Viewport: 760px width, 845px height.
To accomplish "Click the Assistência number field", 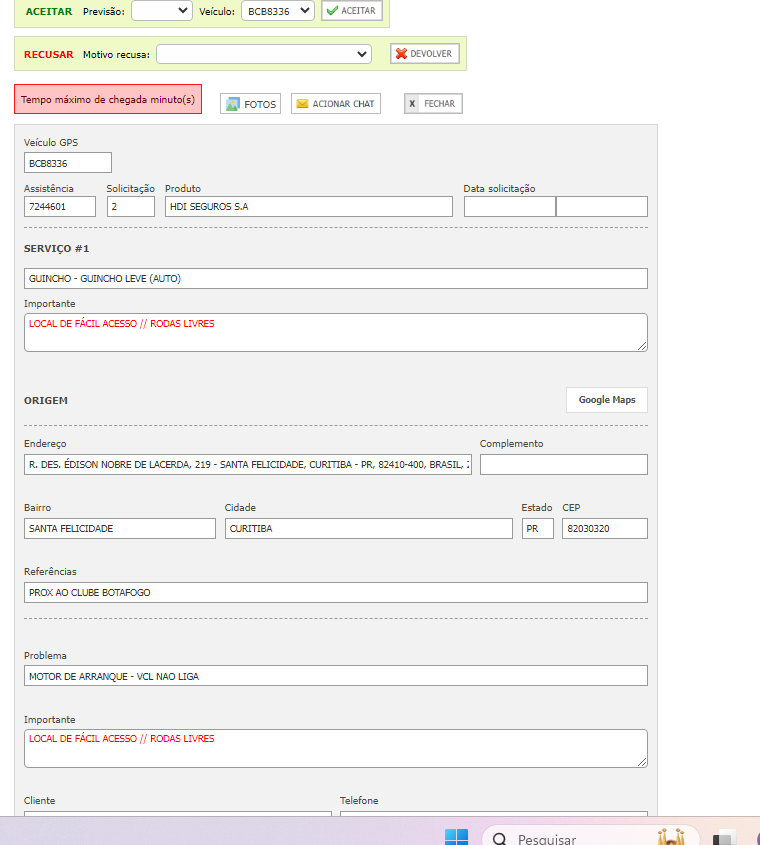I will (60, 207).
